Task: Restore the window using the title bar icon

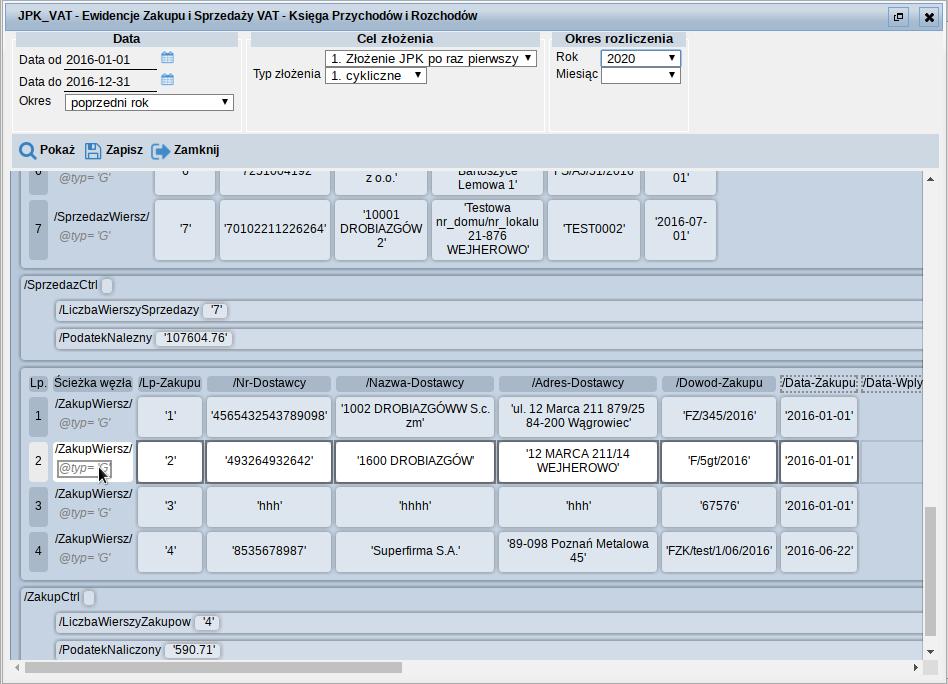Action: pyautogui.click(x=899, y=16)
